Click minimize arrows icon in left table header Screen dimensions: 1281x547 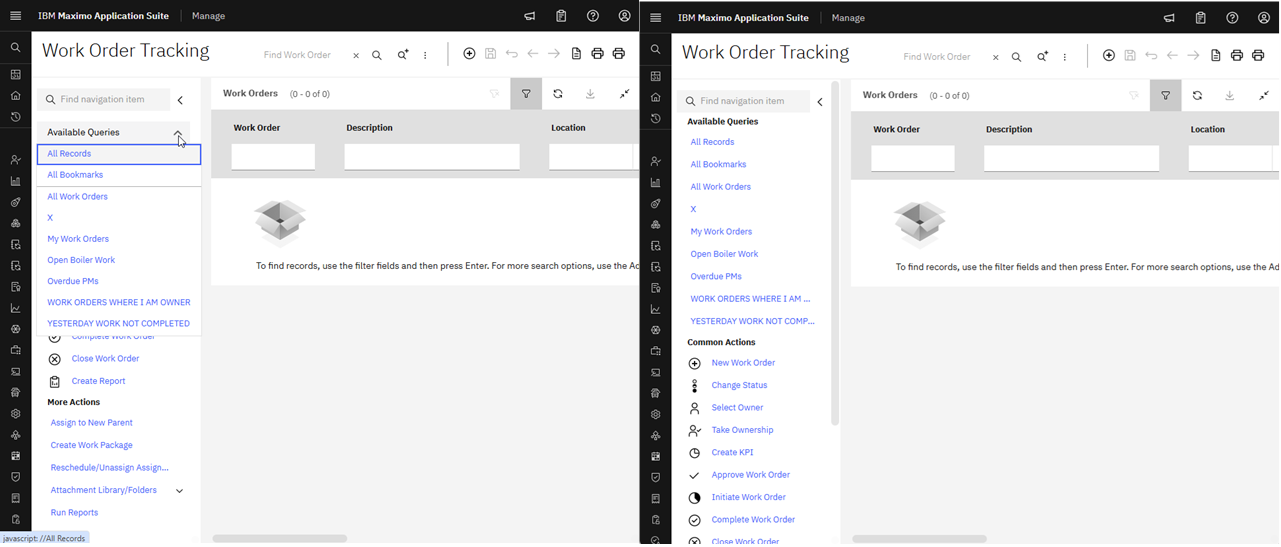coord(624,94)
